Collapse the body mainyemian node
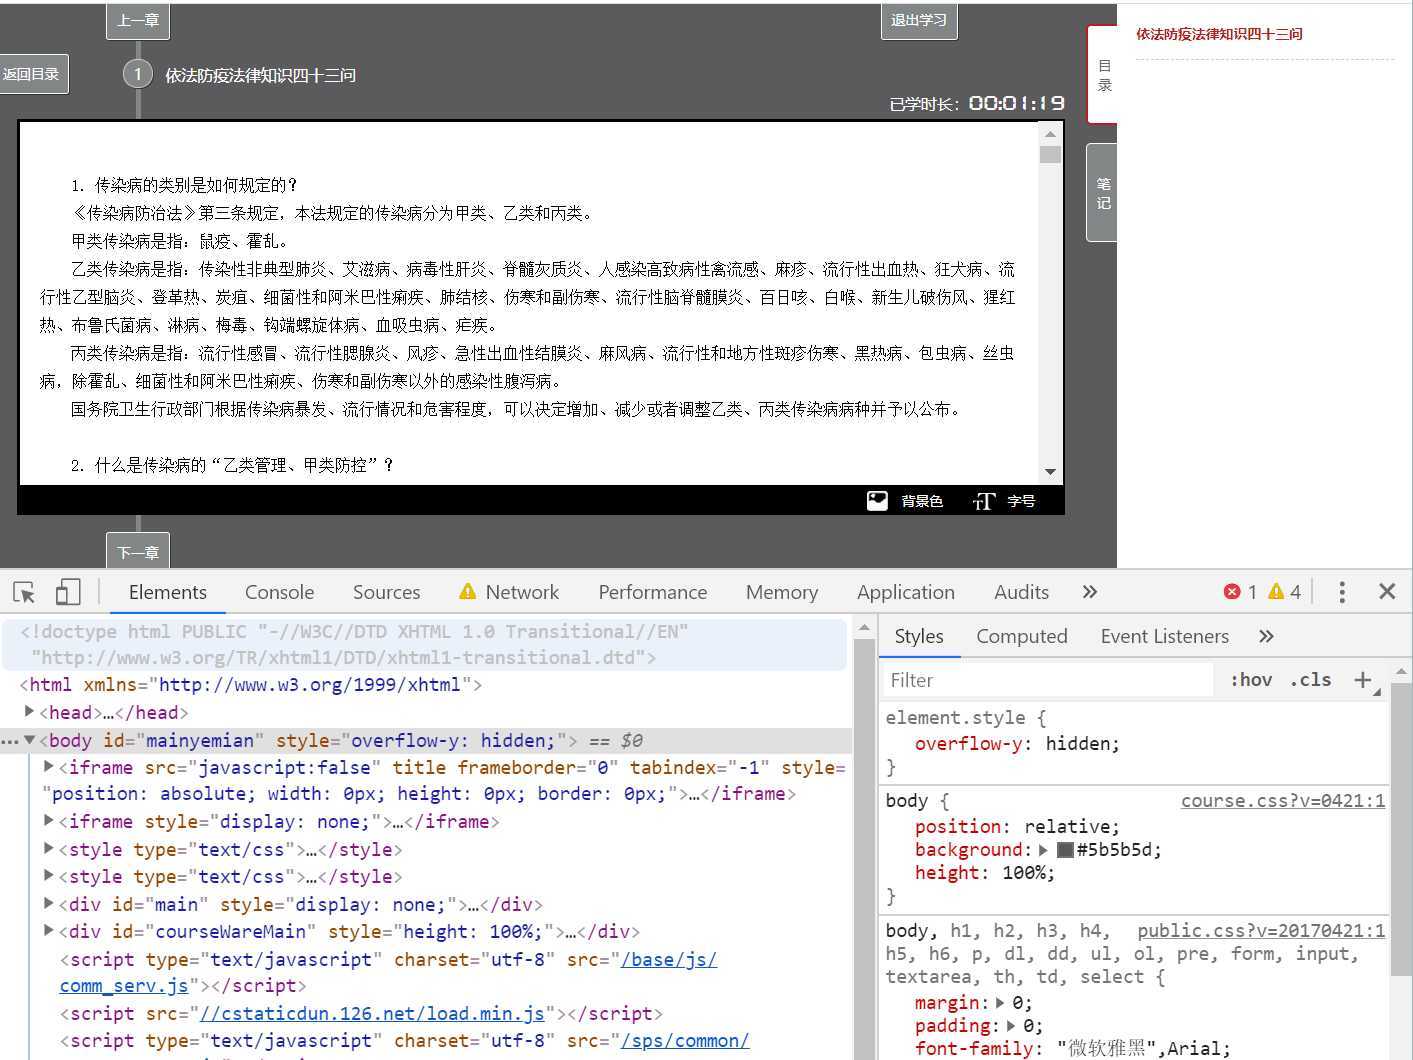 point(29,740)
